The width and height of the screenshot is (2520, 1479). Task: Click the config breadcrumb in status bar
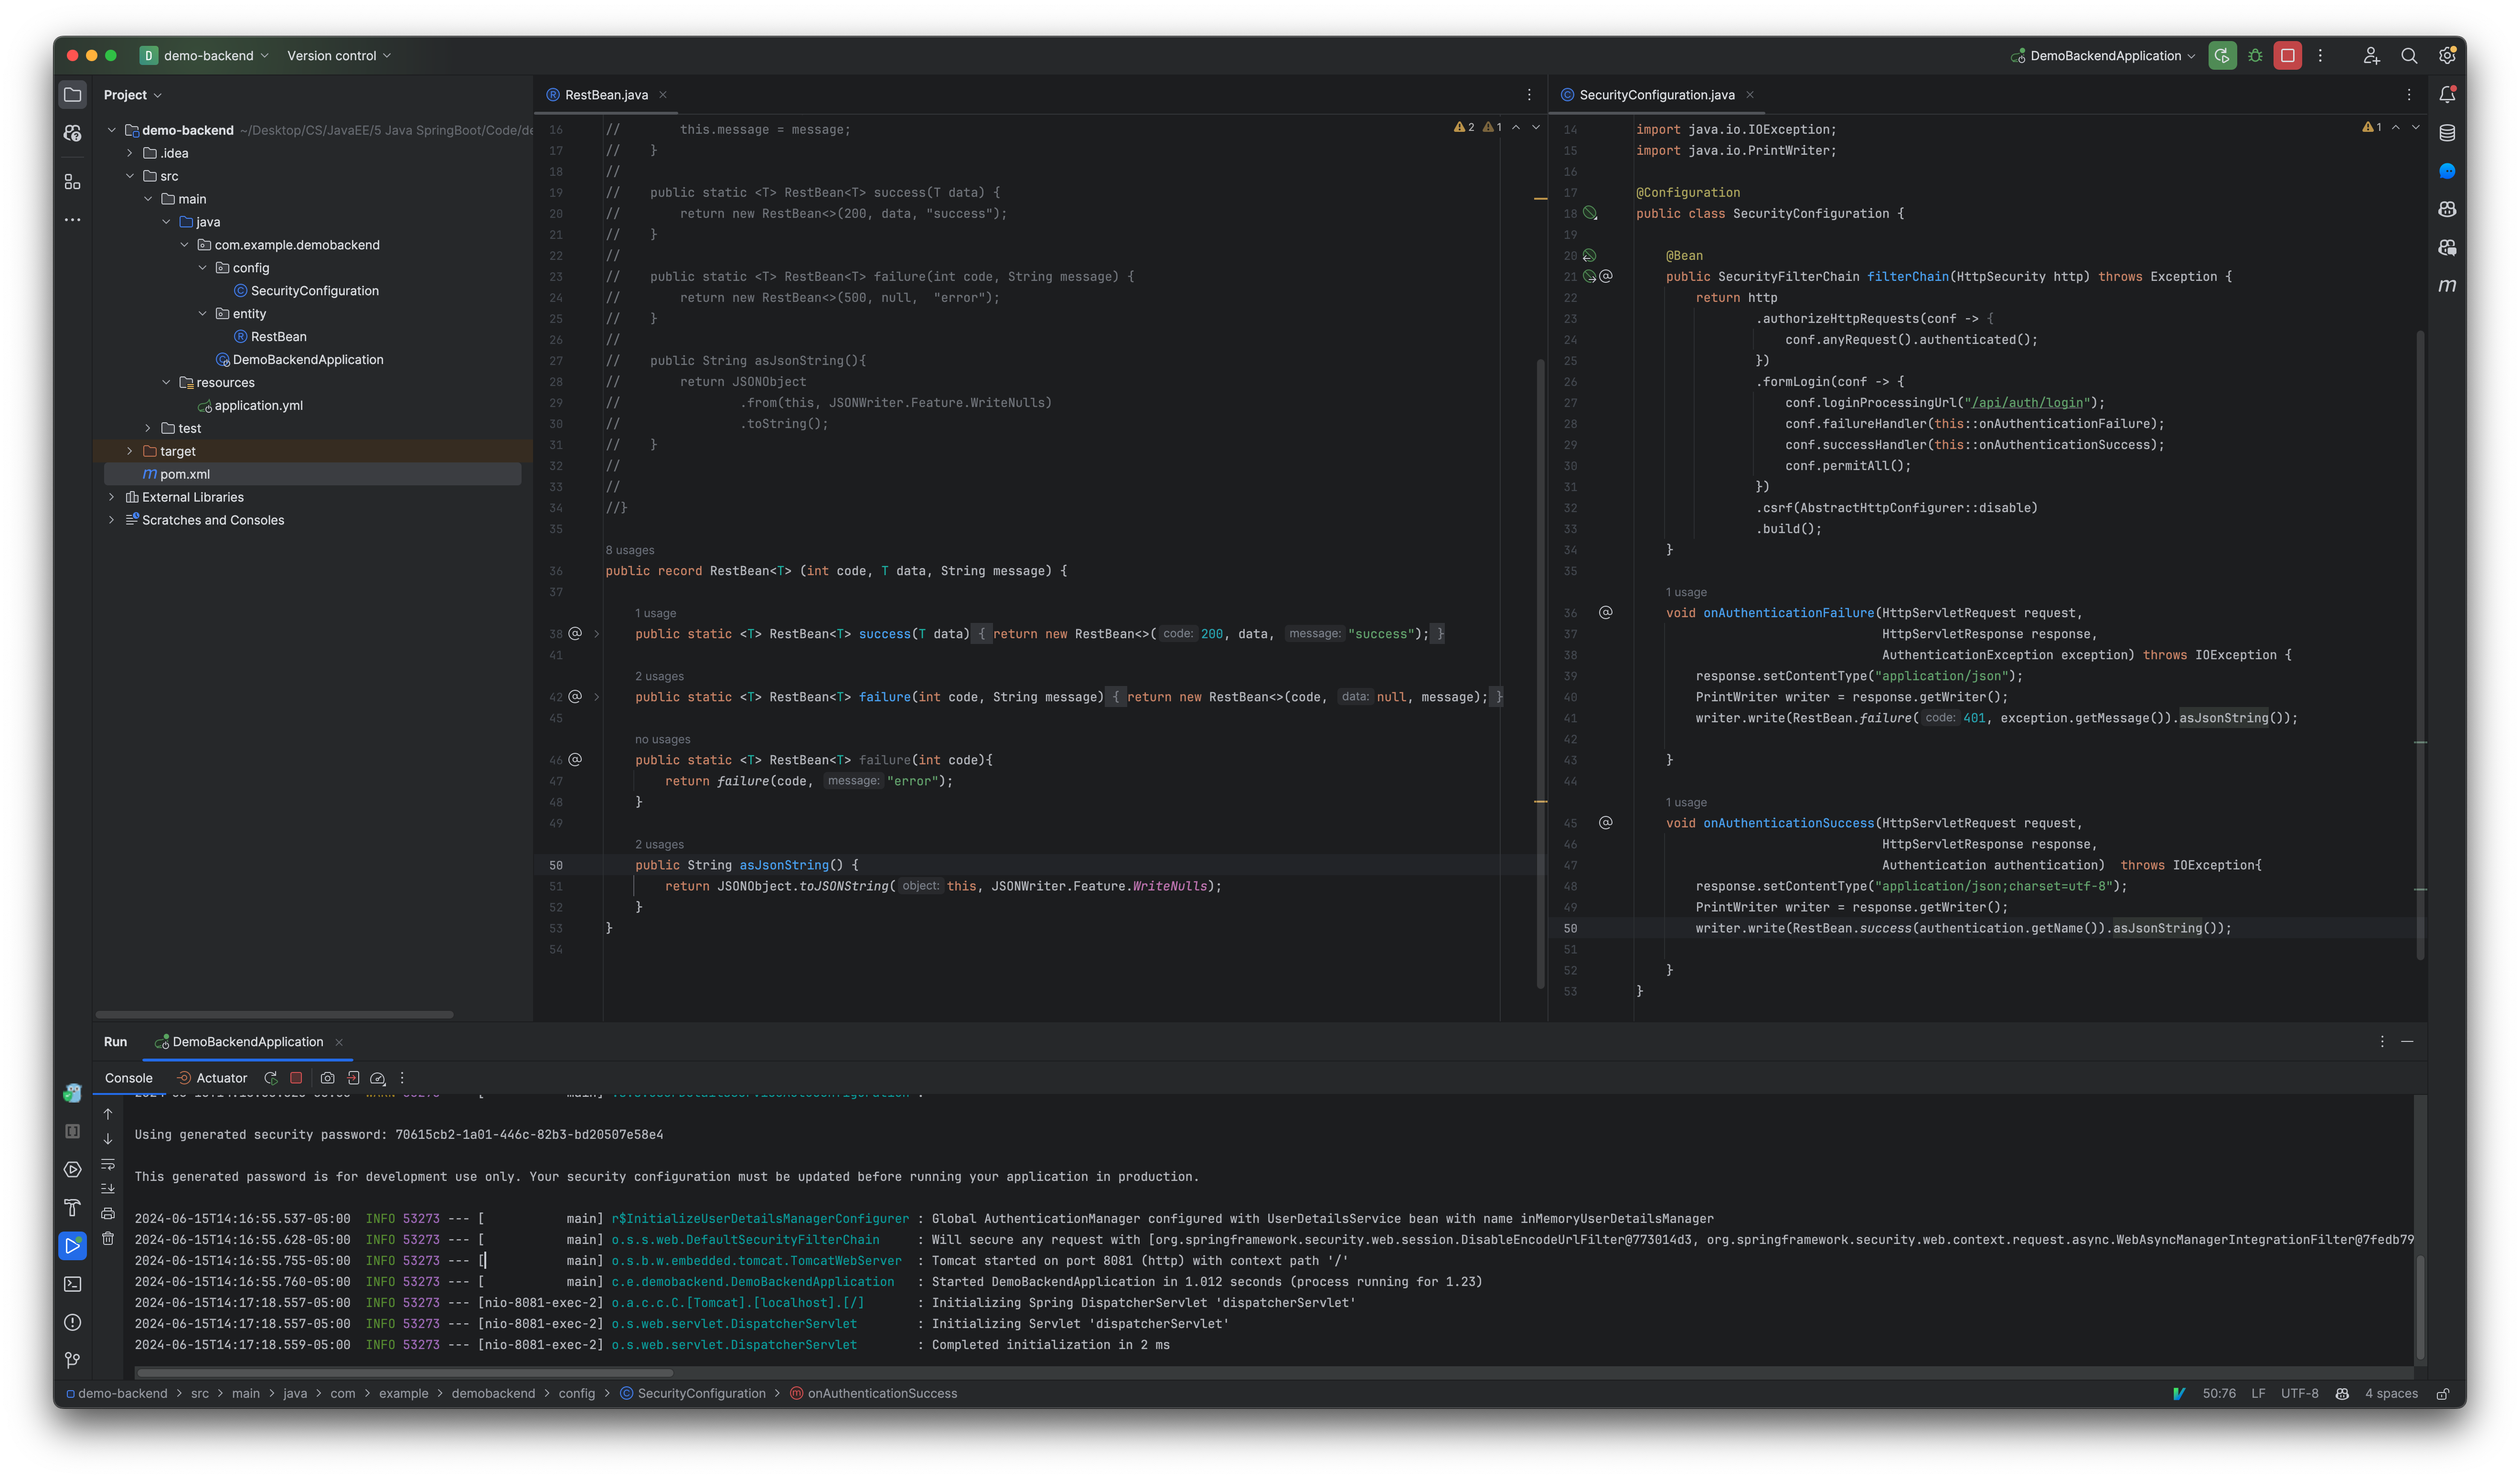[576, 1393]
